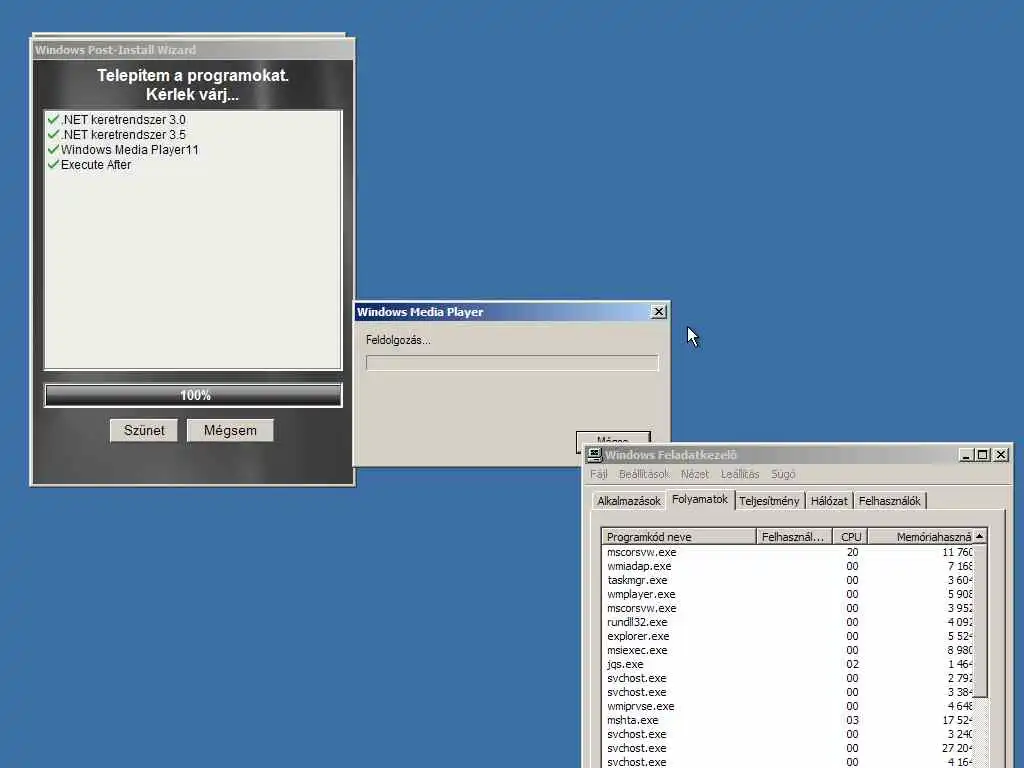Screen dimensions: 1024x768
Task: Close the Windows Media Player dialog
Action: coord(659,312)
